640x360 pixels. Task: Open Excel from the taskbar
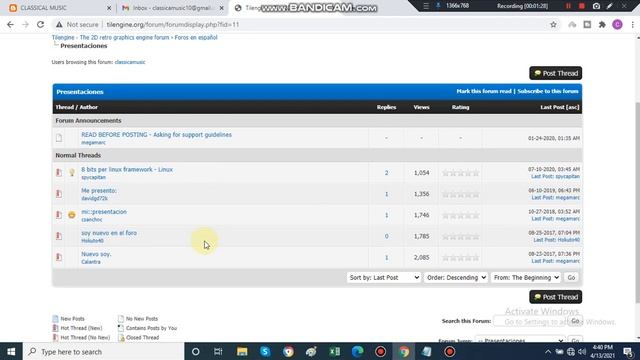tap(335, 351)
